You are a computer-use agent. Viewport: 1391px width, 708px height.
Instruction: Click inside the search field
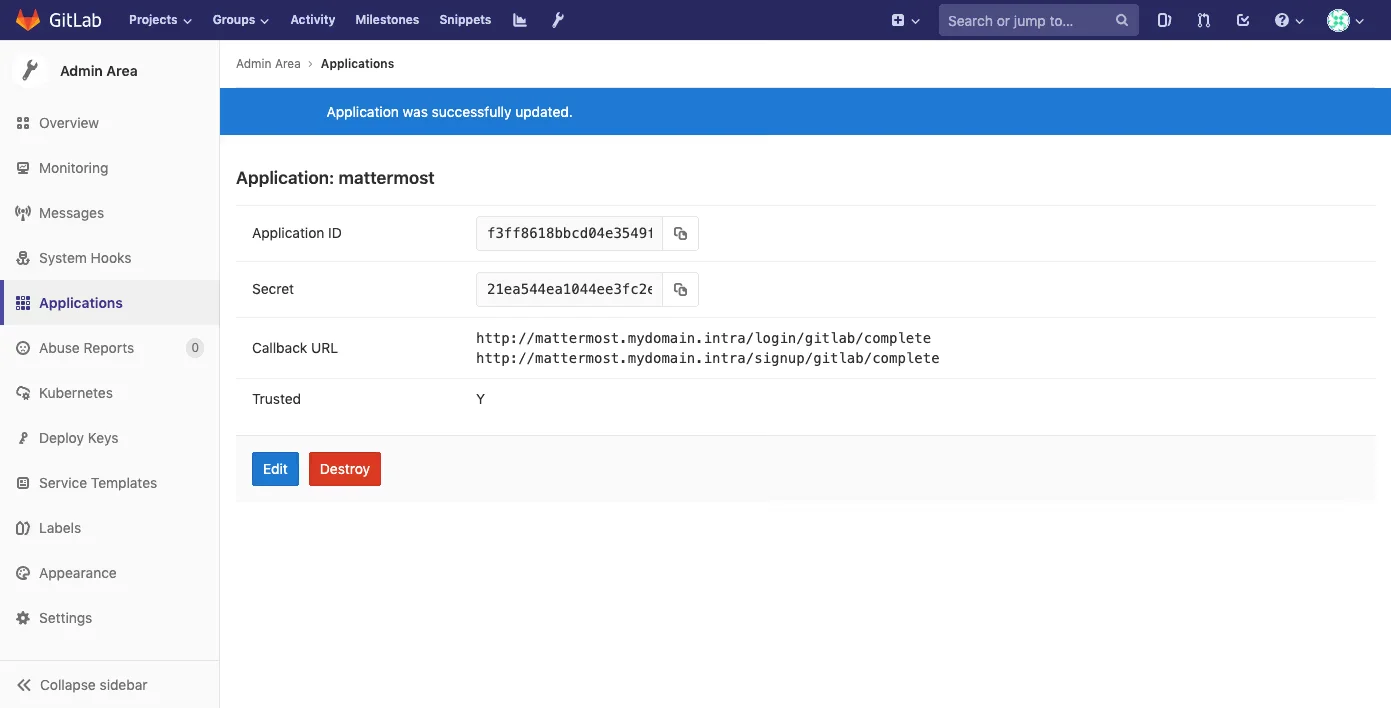pos(1030,19)
